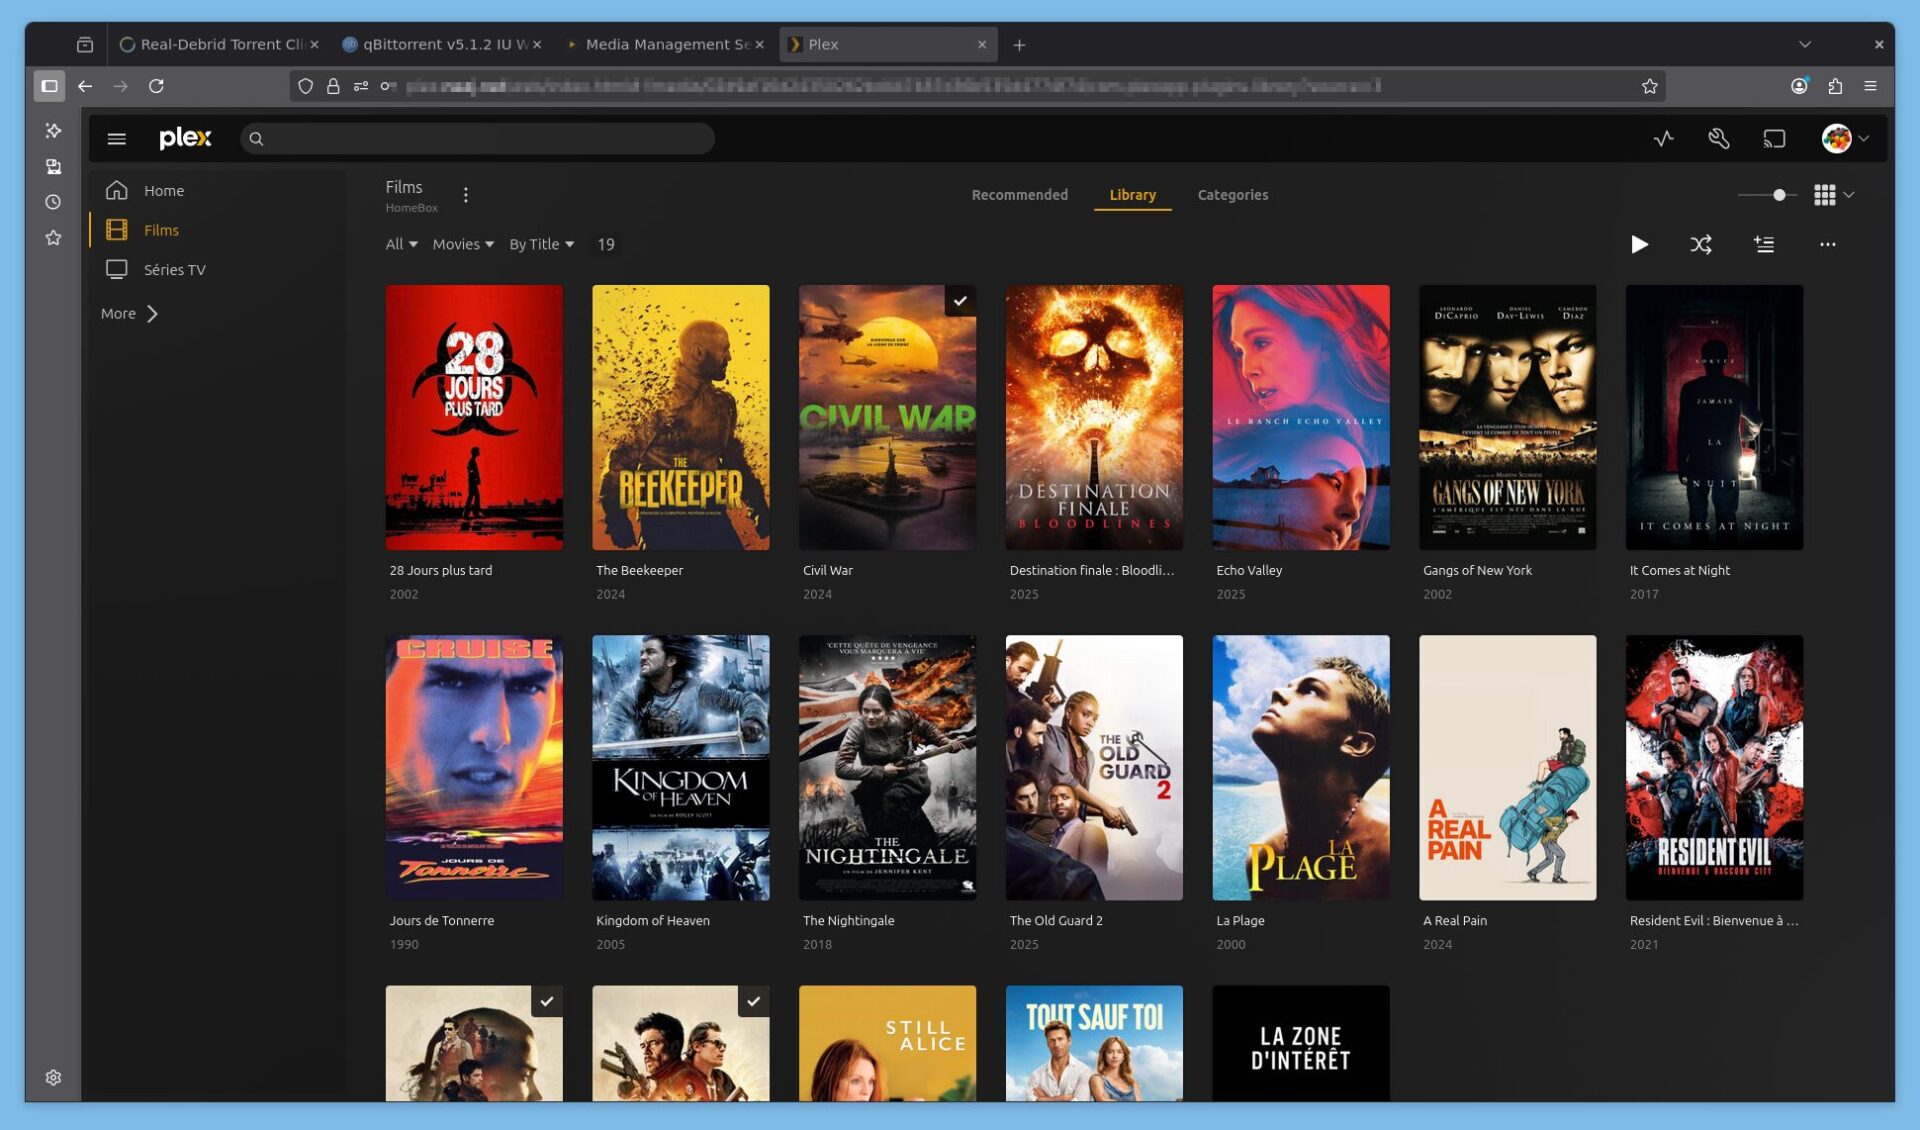Click the Play all button
The width and height of the screenshot is (1920, 1130).
pyautogui.click(x=1639, y=245)
